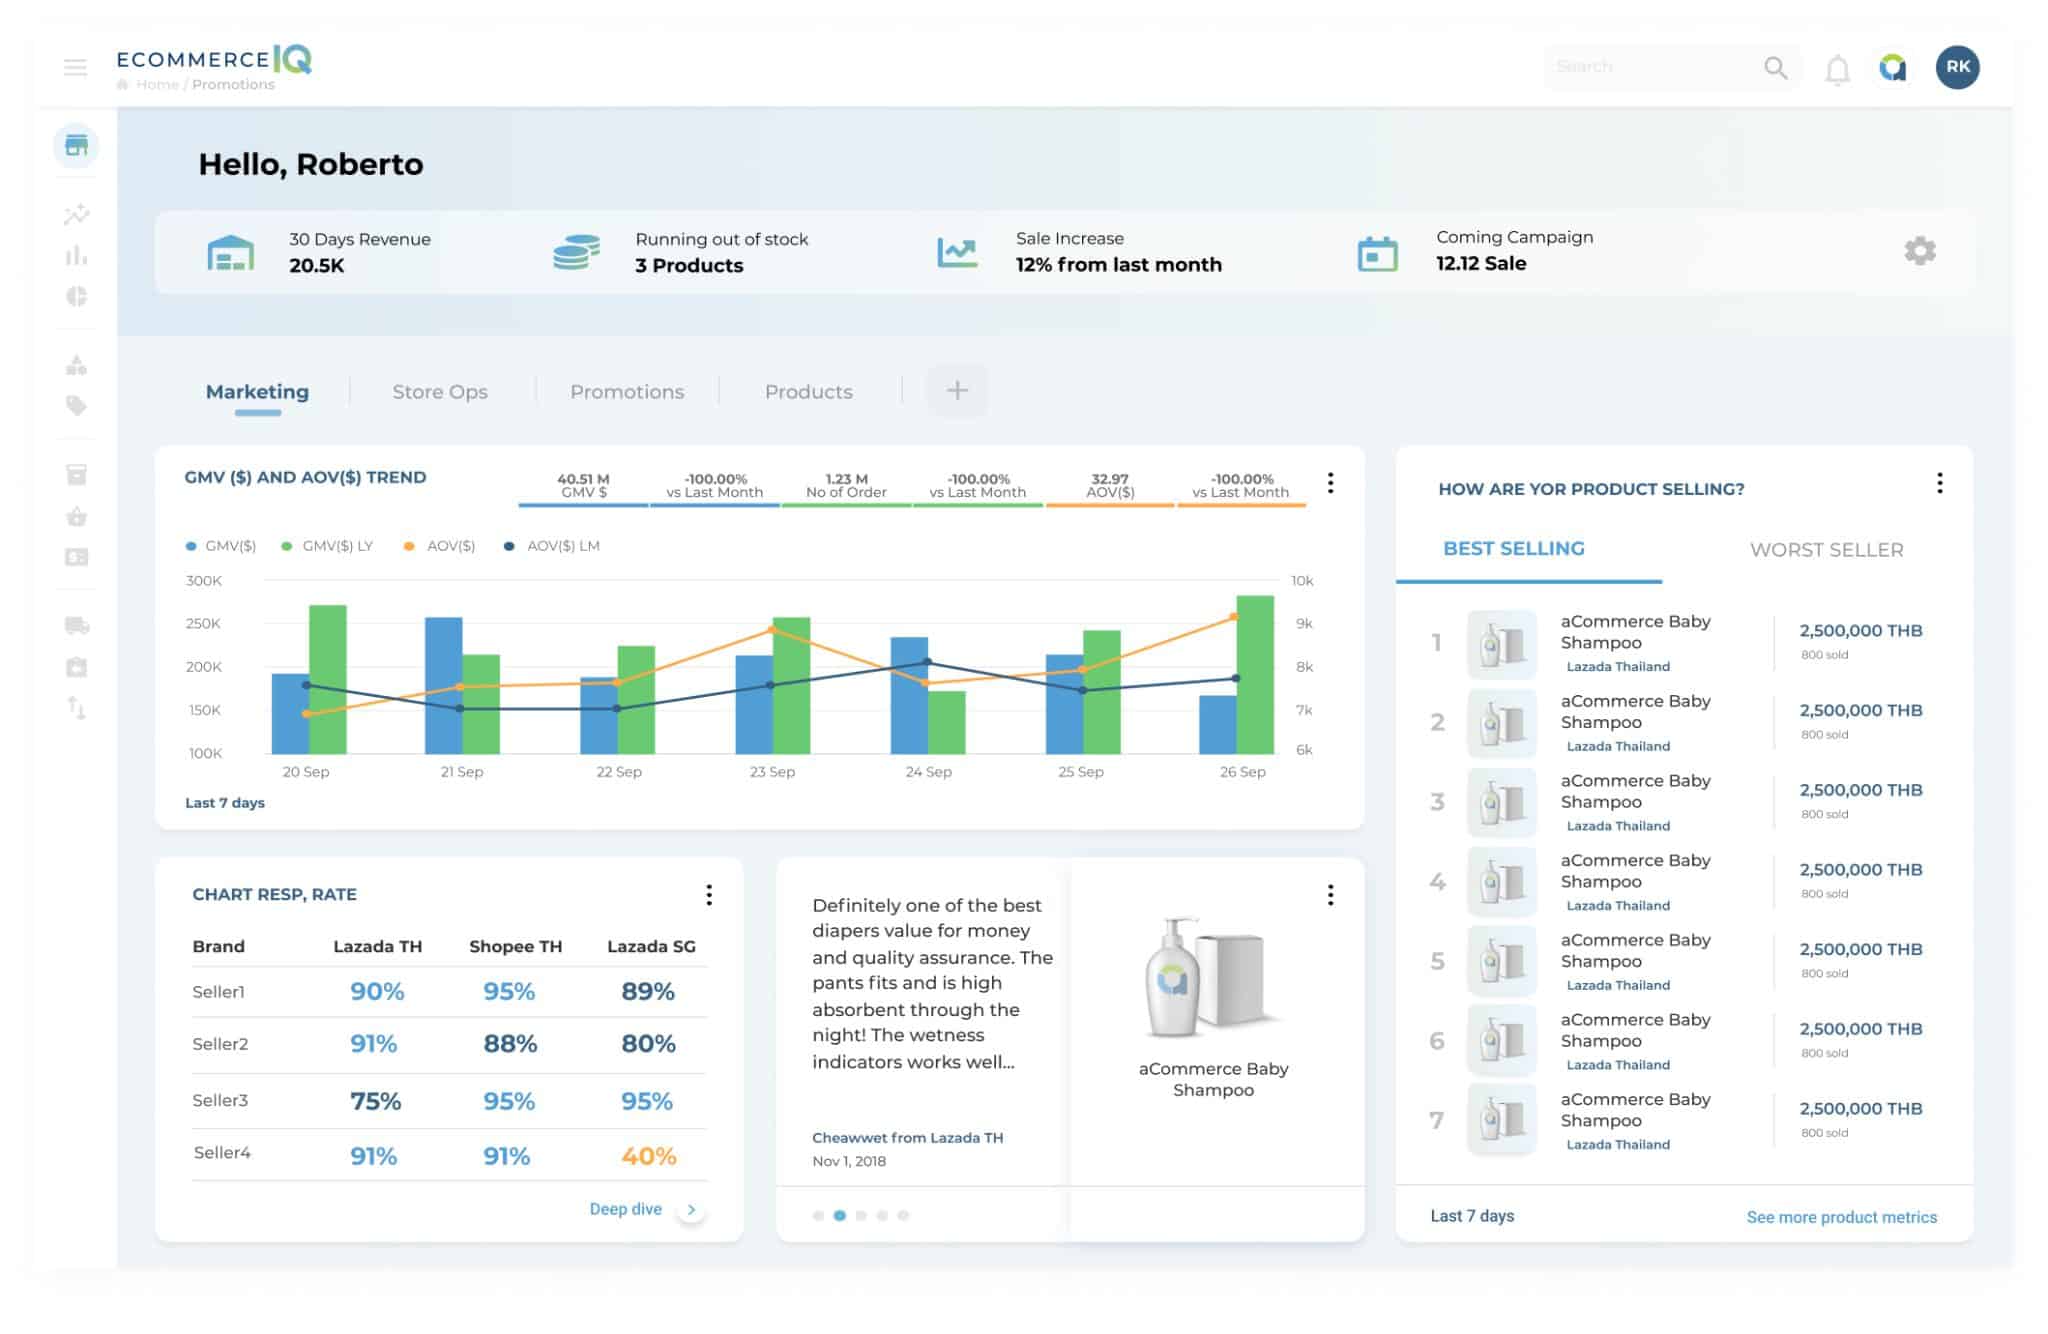Open the RK user avatar menu
2048x1334 pixels.
[1957, 67]
